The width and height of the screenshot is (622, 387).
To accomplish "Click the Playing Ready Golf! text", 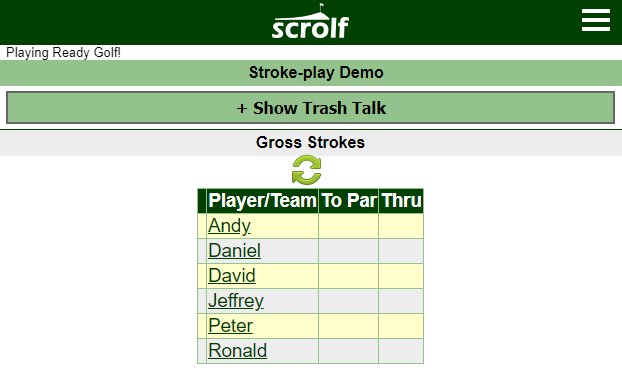I will (63, 52).
